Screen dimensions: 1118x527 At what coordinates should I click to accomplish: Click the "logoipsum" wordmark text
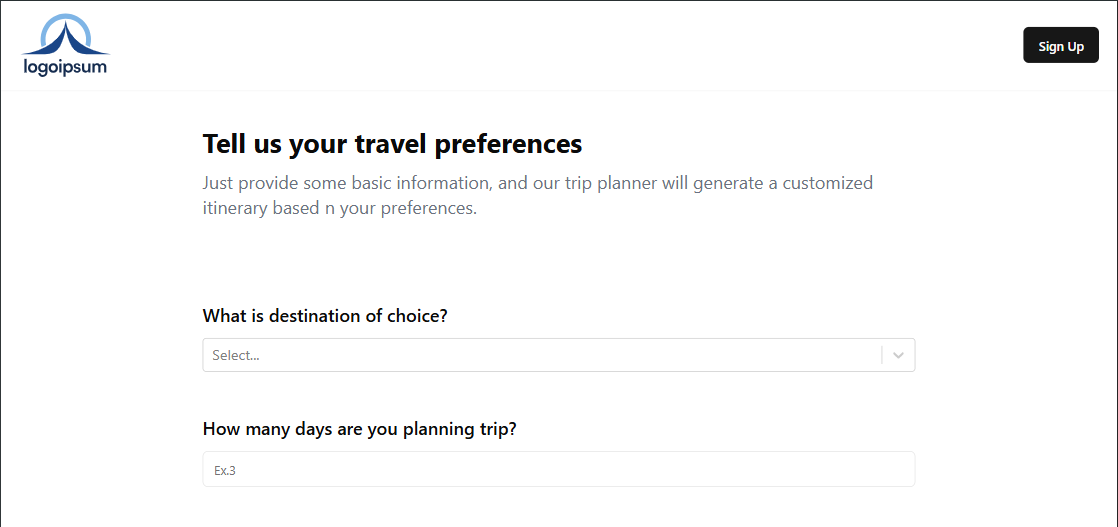tap(65, 67)
